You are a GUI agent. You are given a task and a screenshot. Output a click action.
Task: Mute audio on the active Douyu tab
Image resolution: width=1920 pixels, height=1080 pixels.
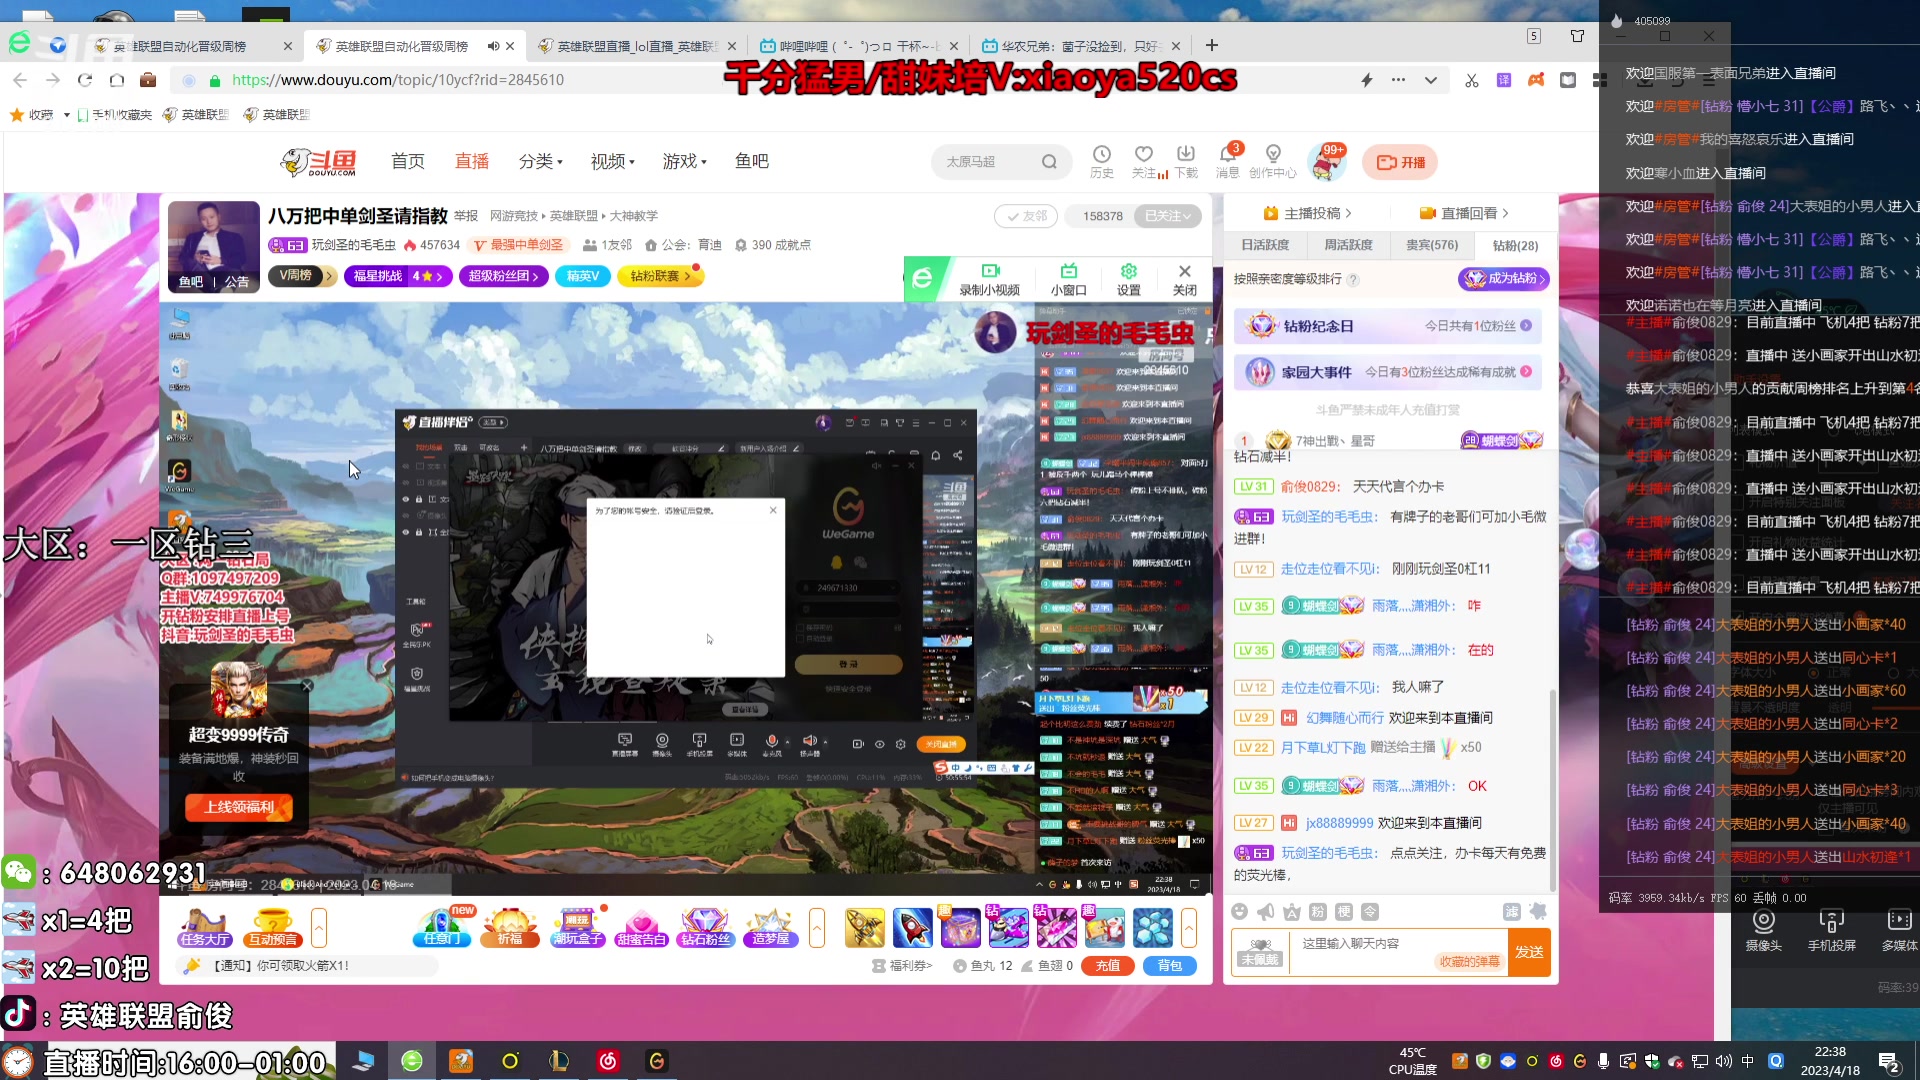tap(493, 46)
